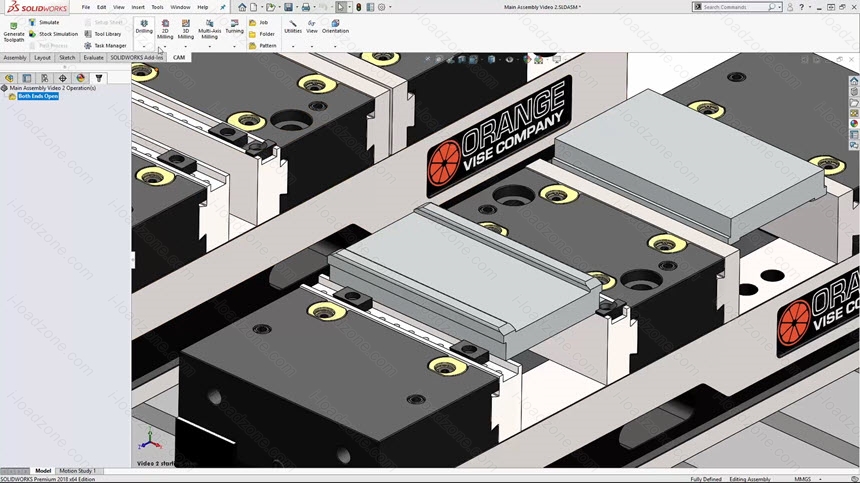Open the Tools menu
The height and width of the screenshot is (483, 860).
tap(157, 7)
